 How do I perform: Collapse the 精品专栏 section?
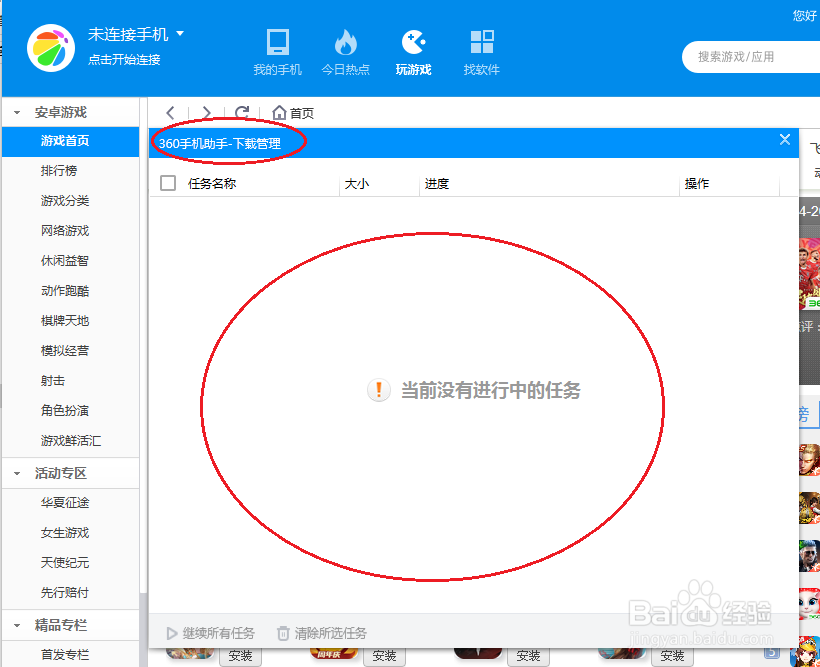tap(17, 625)
